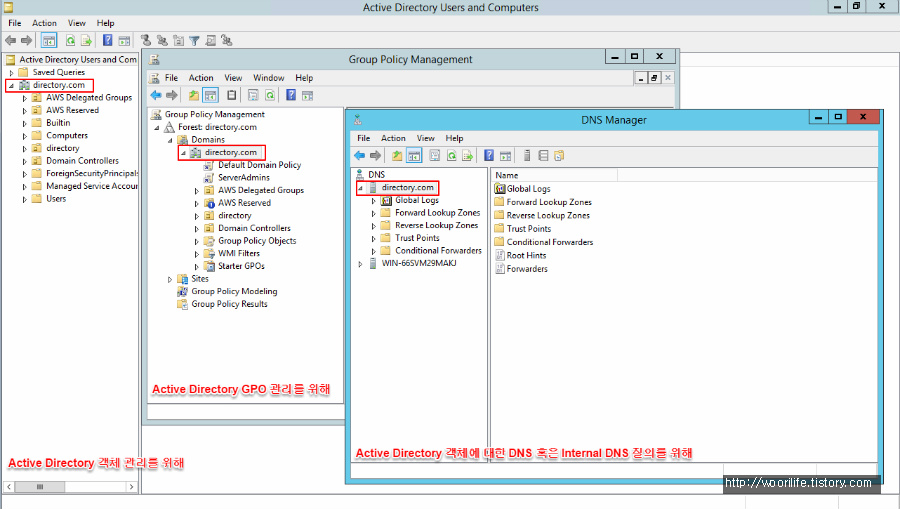
Task: Open Window menu in Group Policy Management
Action: click(x=269, y=77)
